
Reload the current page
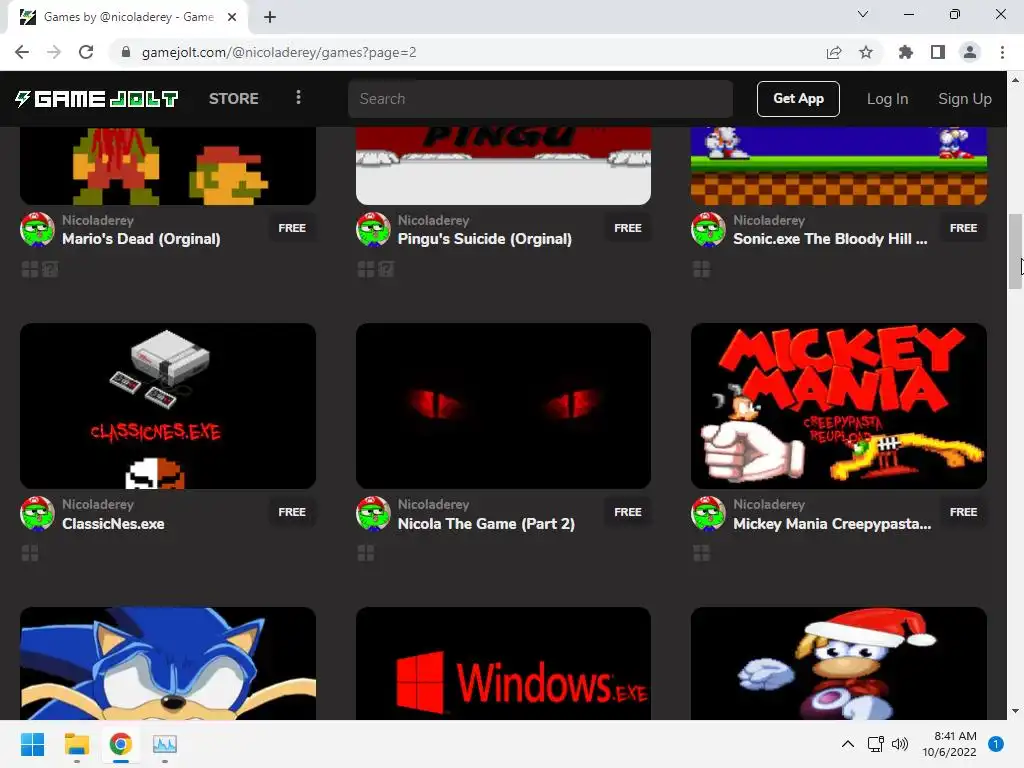[86, 52]
